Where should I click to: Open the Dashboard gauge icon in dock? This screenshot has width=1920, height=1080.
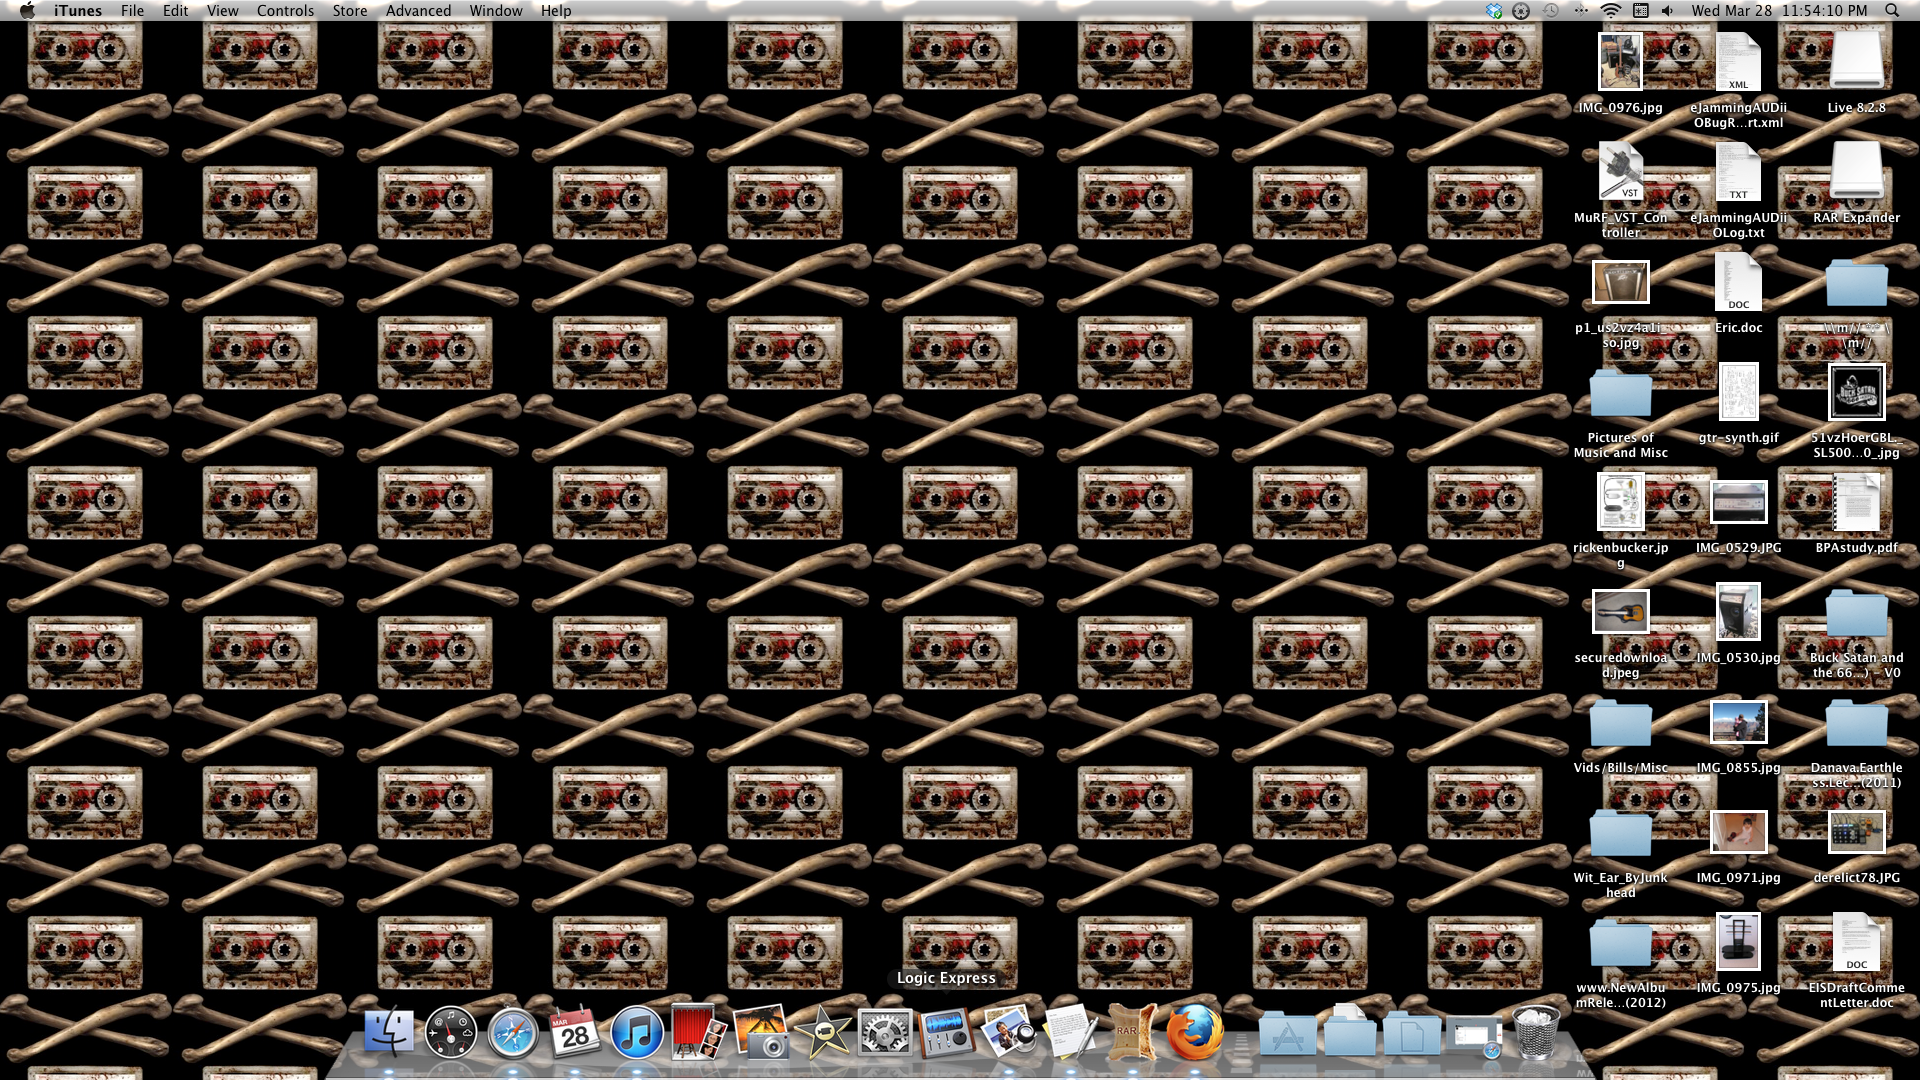[x=450, y=1033]
